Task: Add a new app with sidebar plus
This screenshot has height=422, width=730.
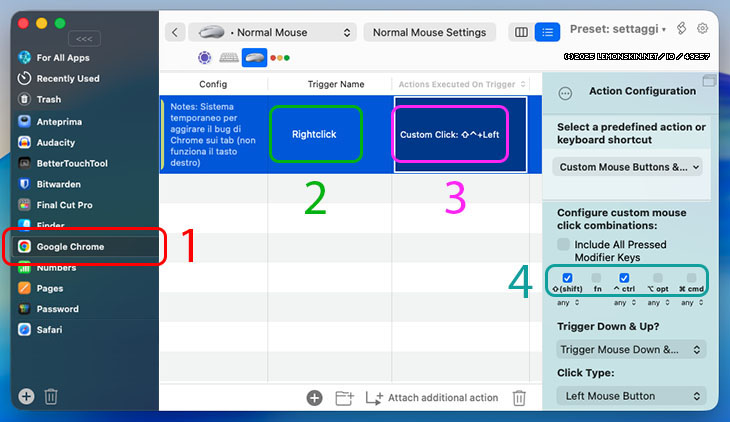Action: (x=26, y=396)
